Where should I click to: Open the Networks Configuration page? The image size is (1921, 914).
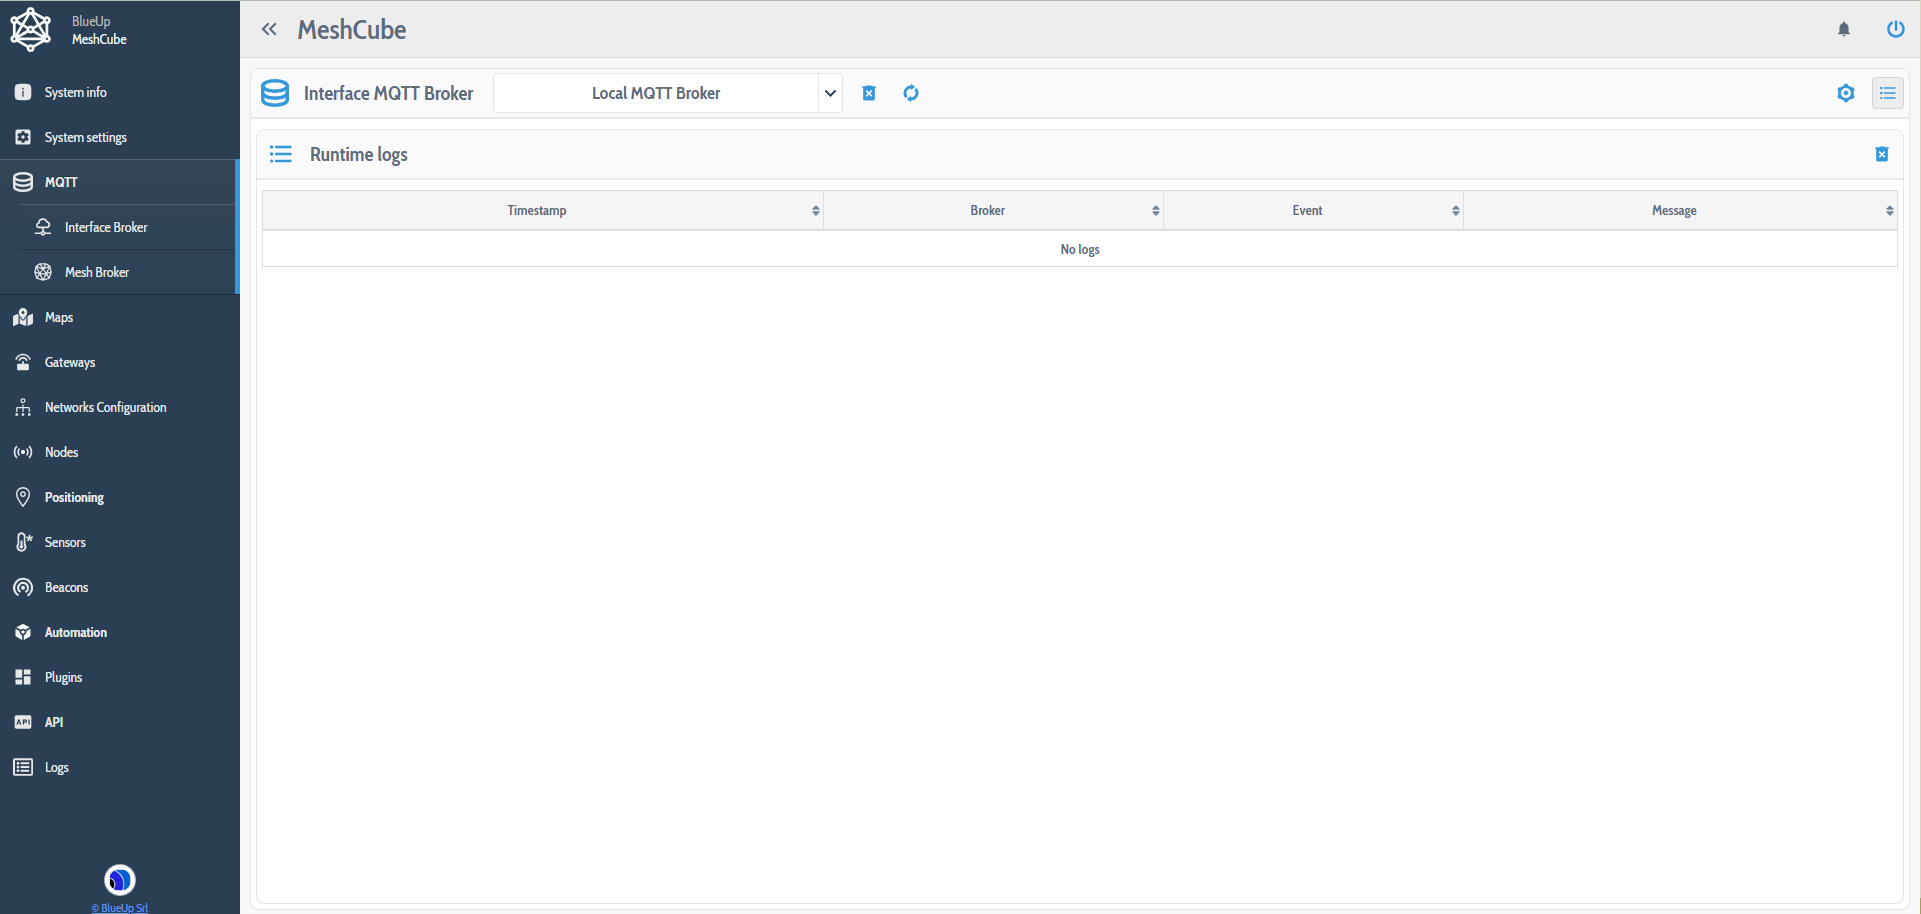click(x=105, y=407)
